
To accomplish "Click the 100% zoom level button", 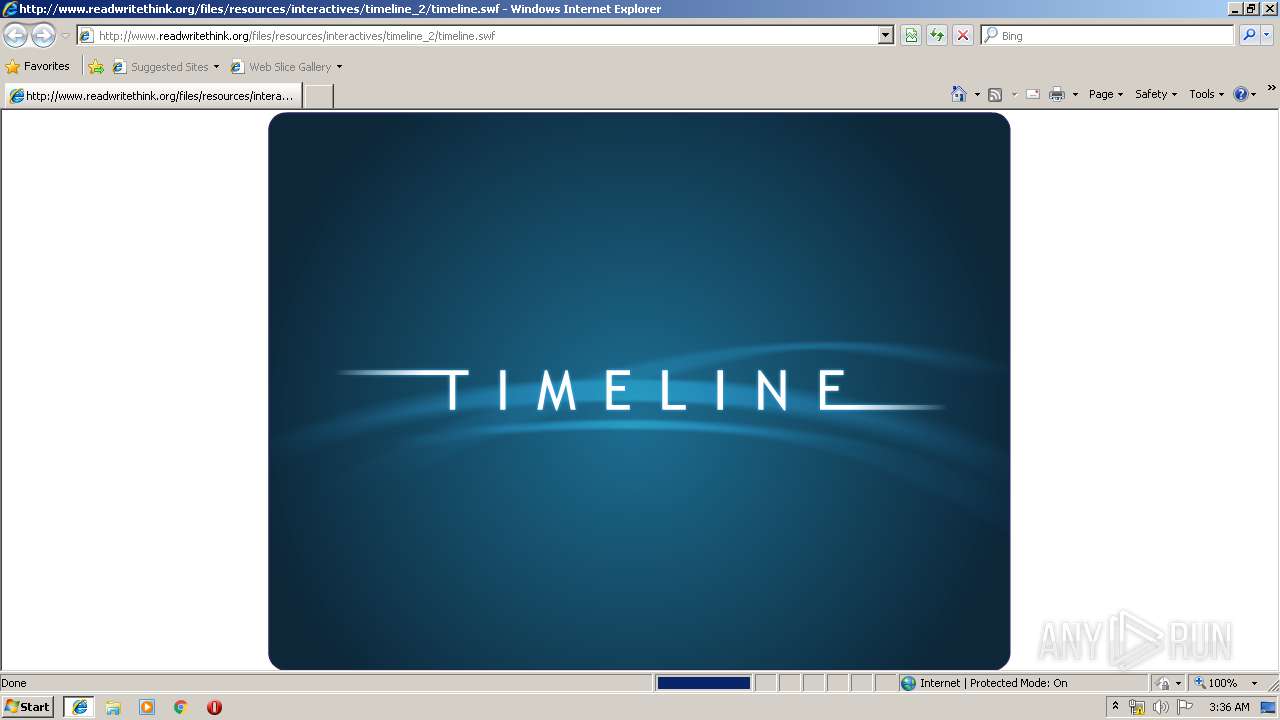I will click(x=1216, y=683).
